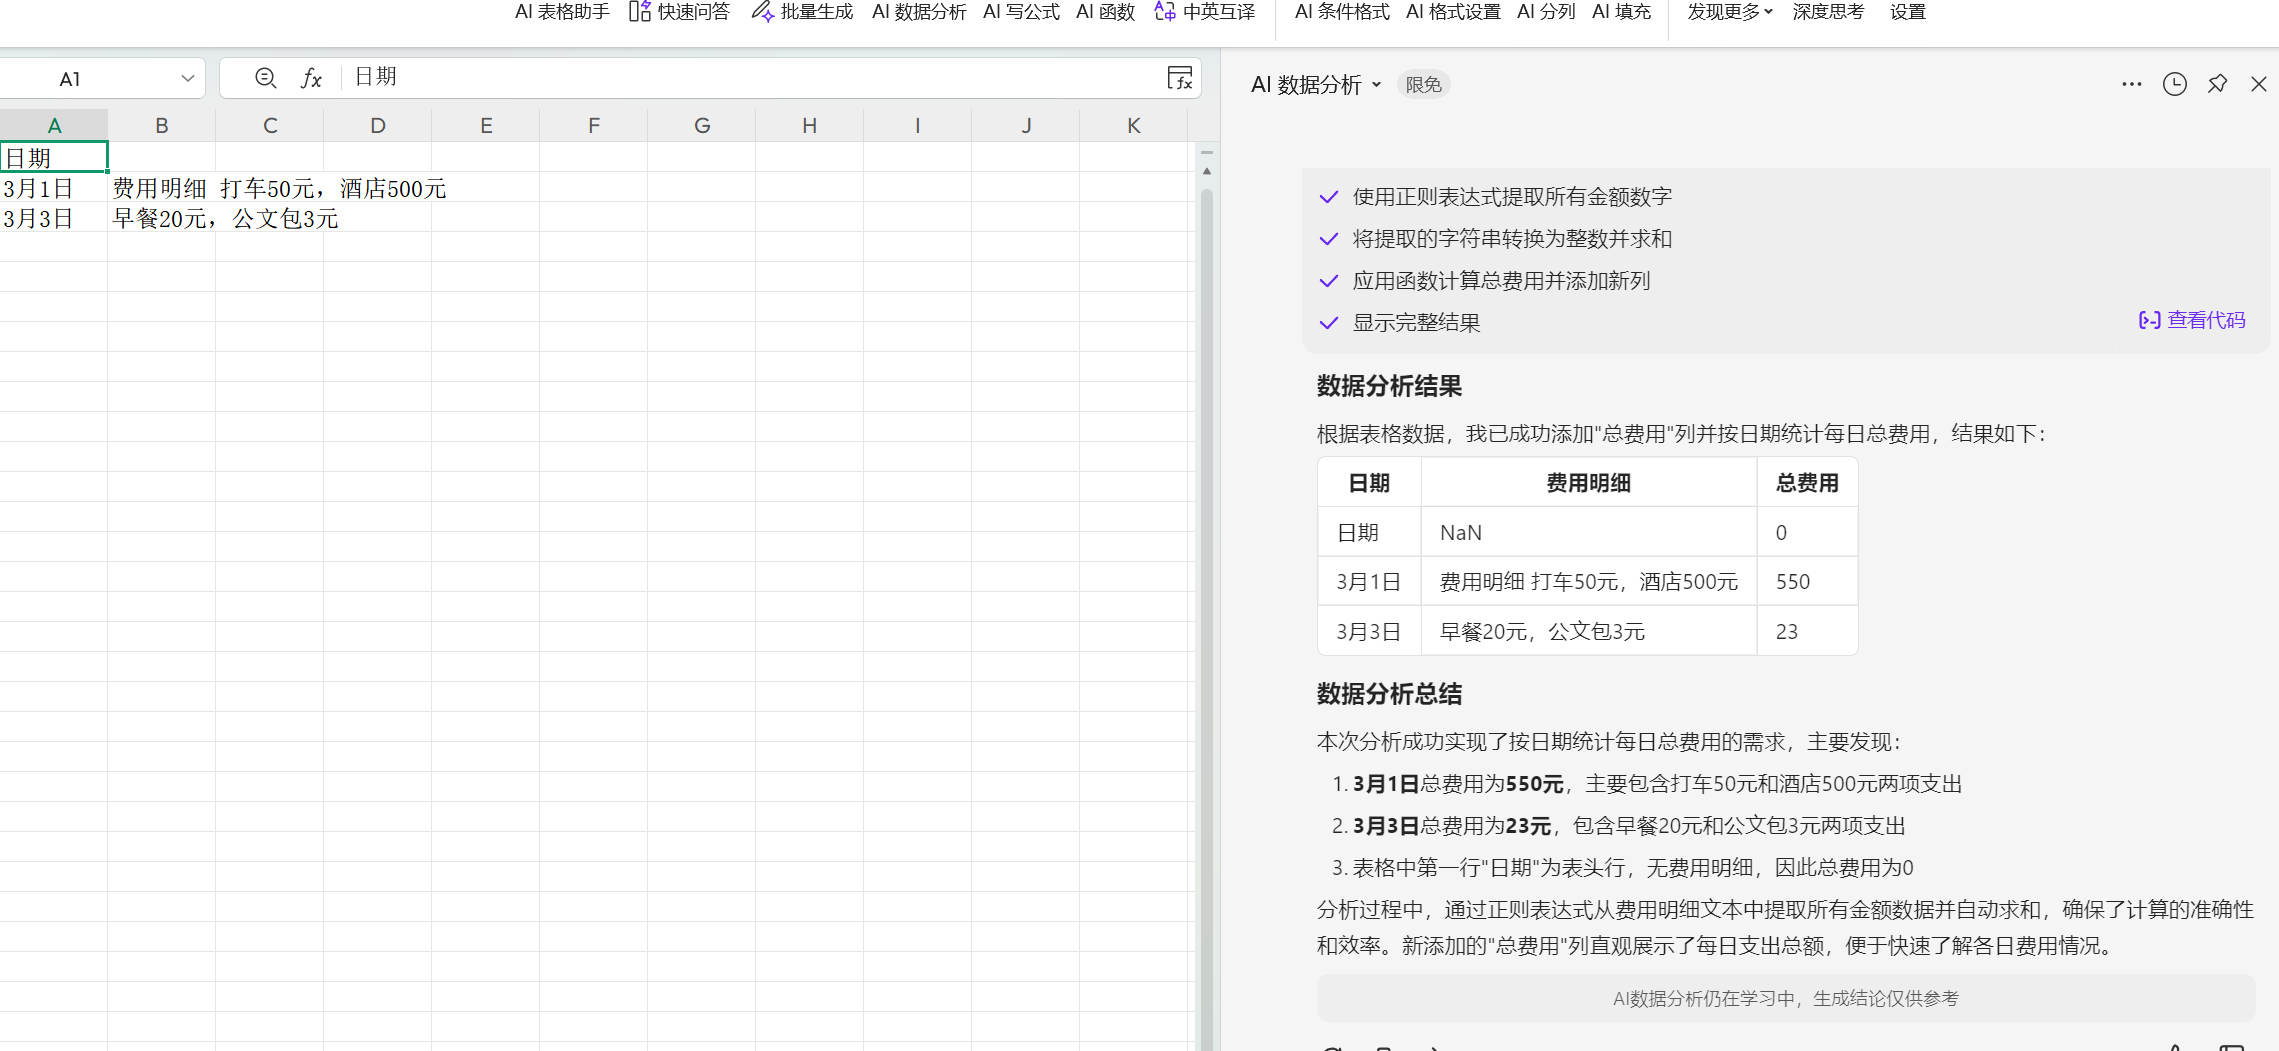This screenshot has width=2279, height=1051.
Task: Click the 费用明细 header in result table
Action: click(x=1588, y=483)
